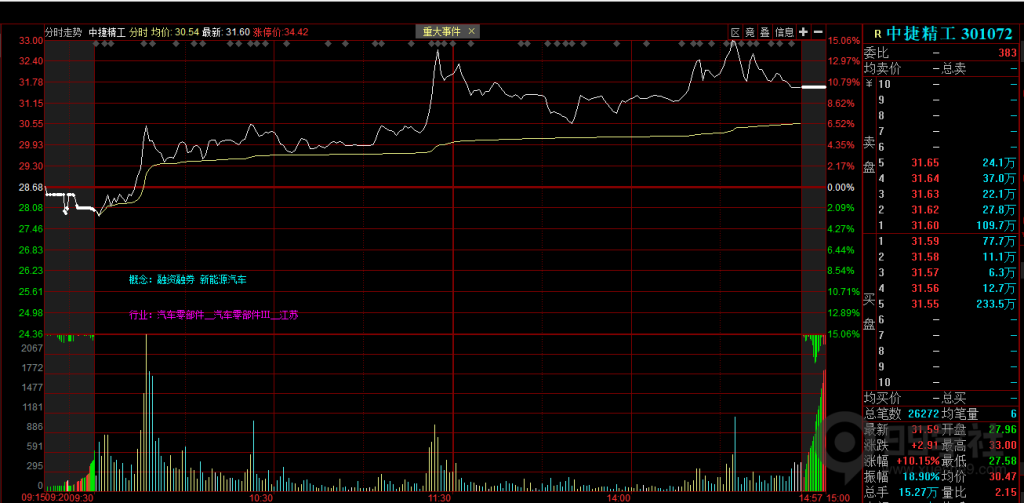Click the 区 (interval) toolbar icon
Viewport: 1024px width, 503px height.
pos(735,32)
